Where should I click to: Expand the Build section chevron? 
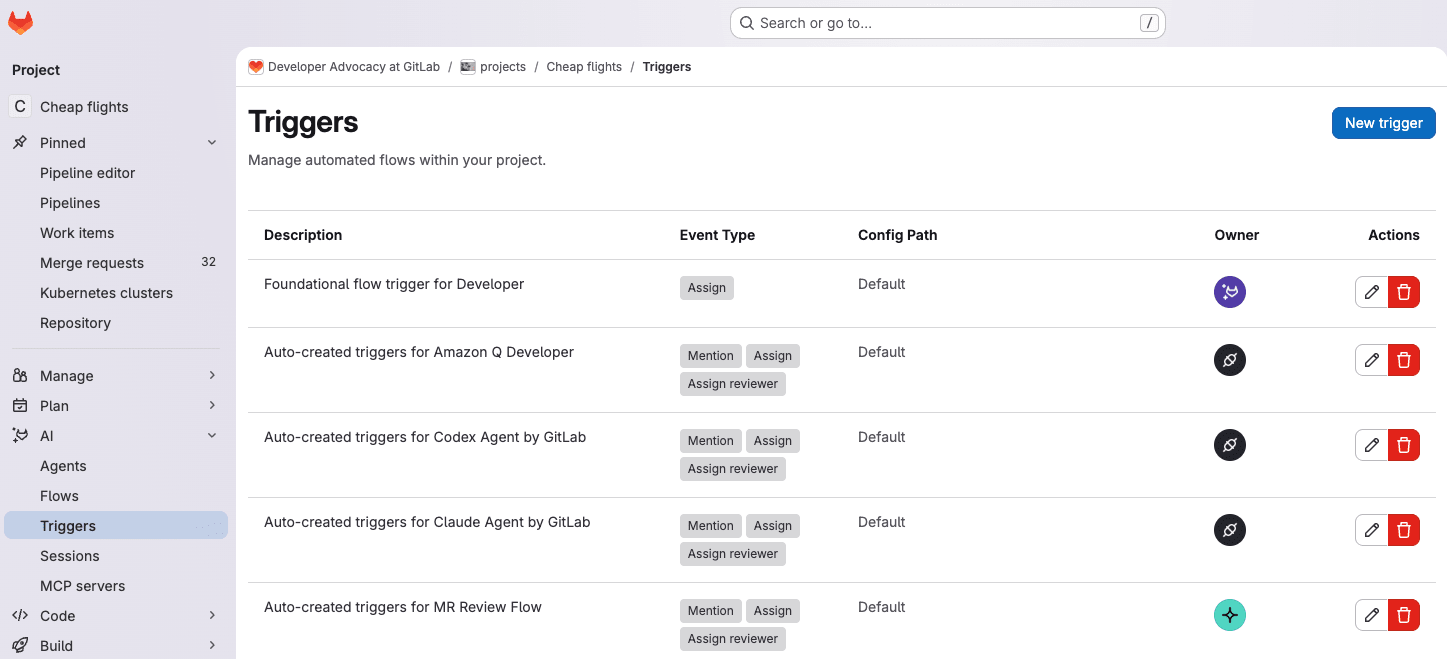point(212,646)
